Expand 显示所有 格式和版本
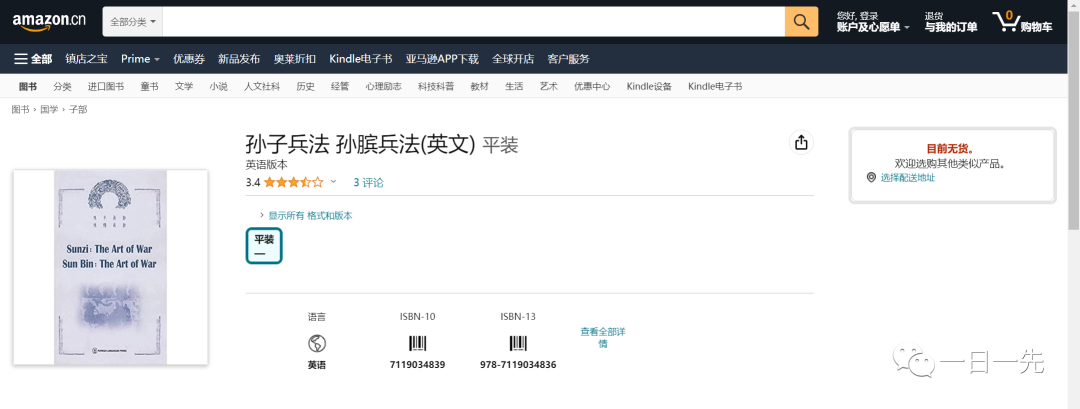This screenshot has height=409, width=1080. click(x=306, y=215)
